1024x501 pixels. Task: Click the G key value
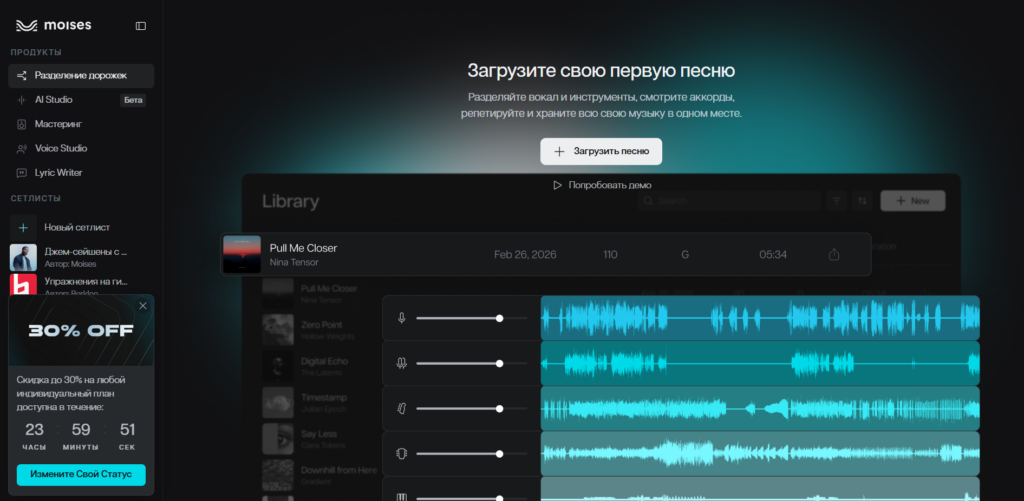coord(685,255)
